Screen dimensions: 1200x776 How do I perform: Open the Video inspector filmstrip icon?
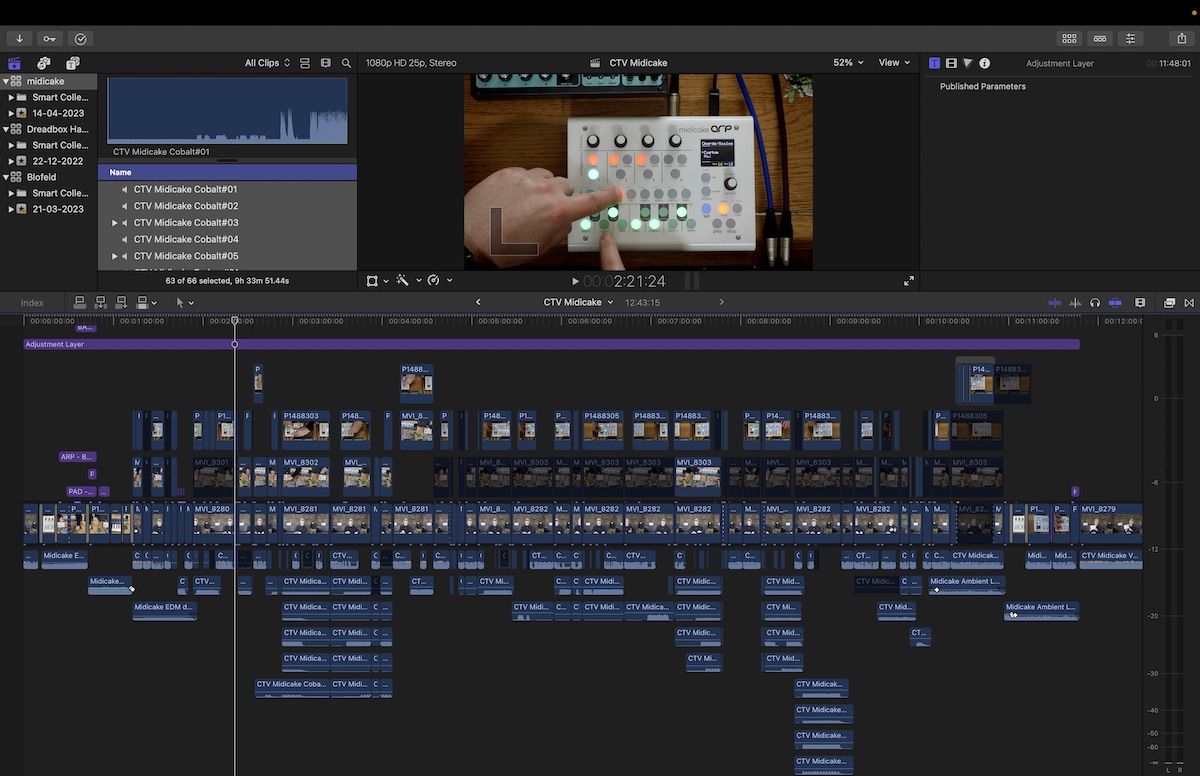click(951, 63)
